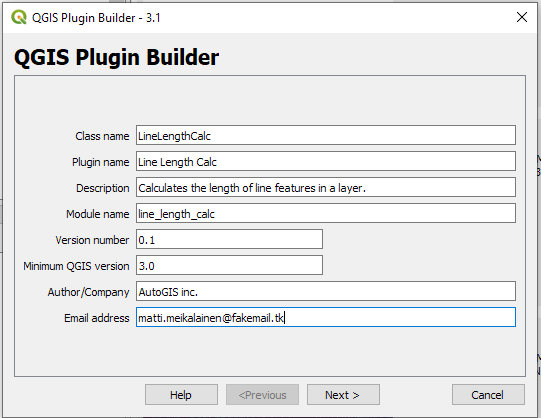Click the Class name input field
Image resolution: width=541 pixels, height=418 pixels.
coord(326,135)
